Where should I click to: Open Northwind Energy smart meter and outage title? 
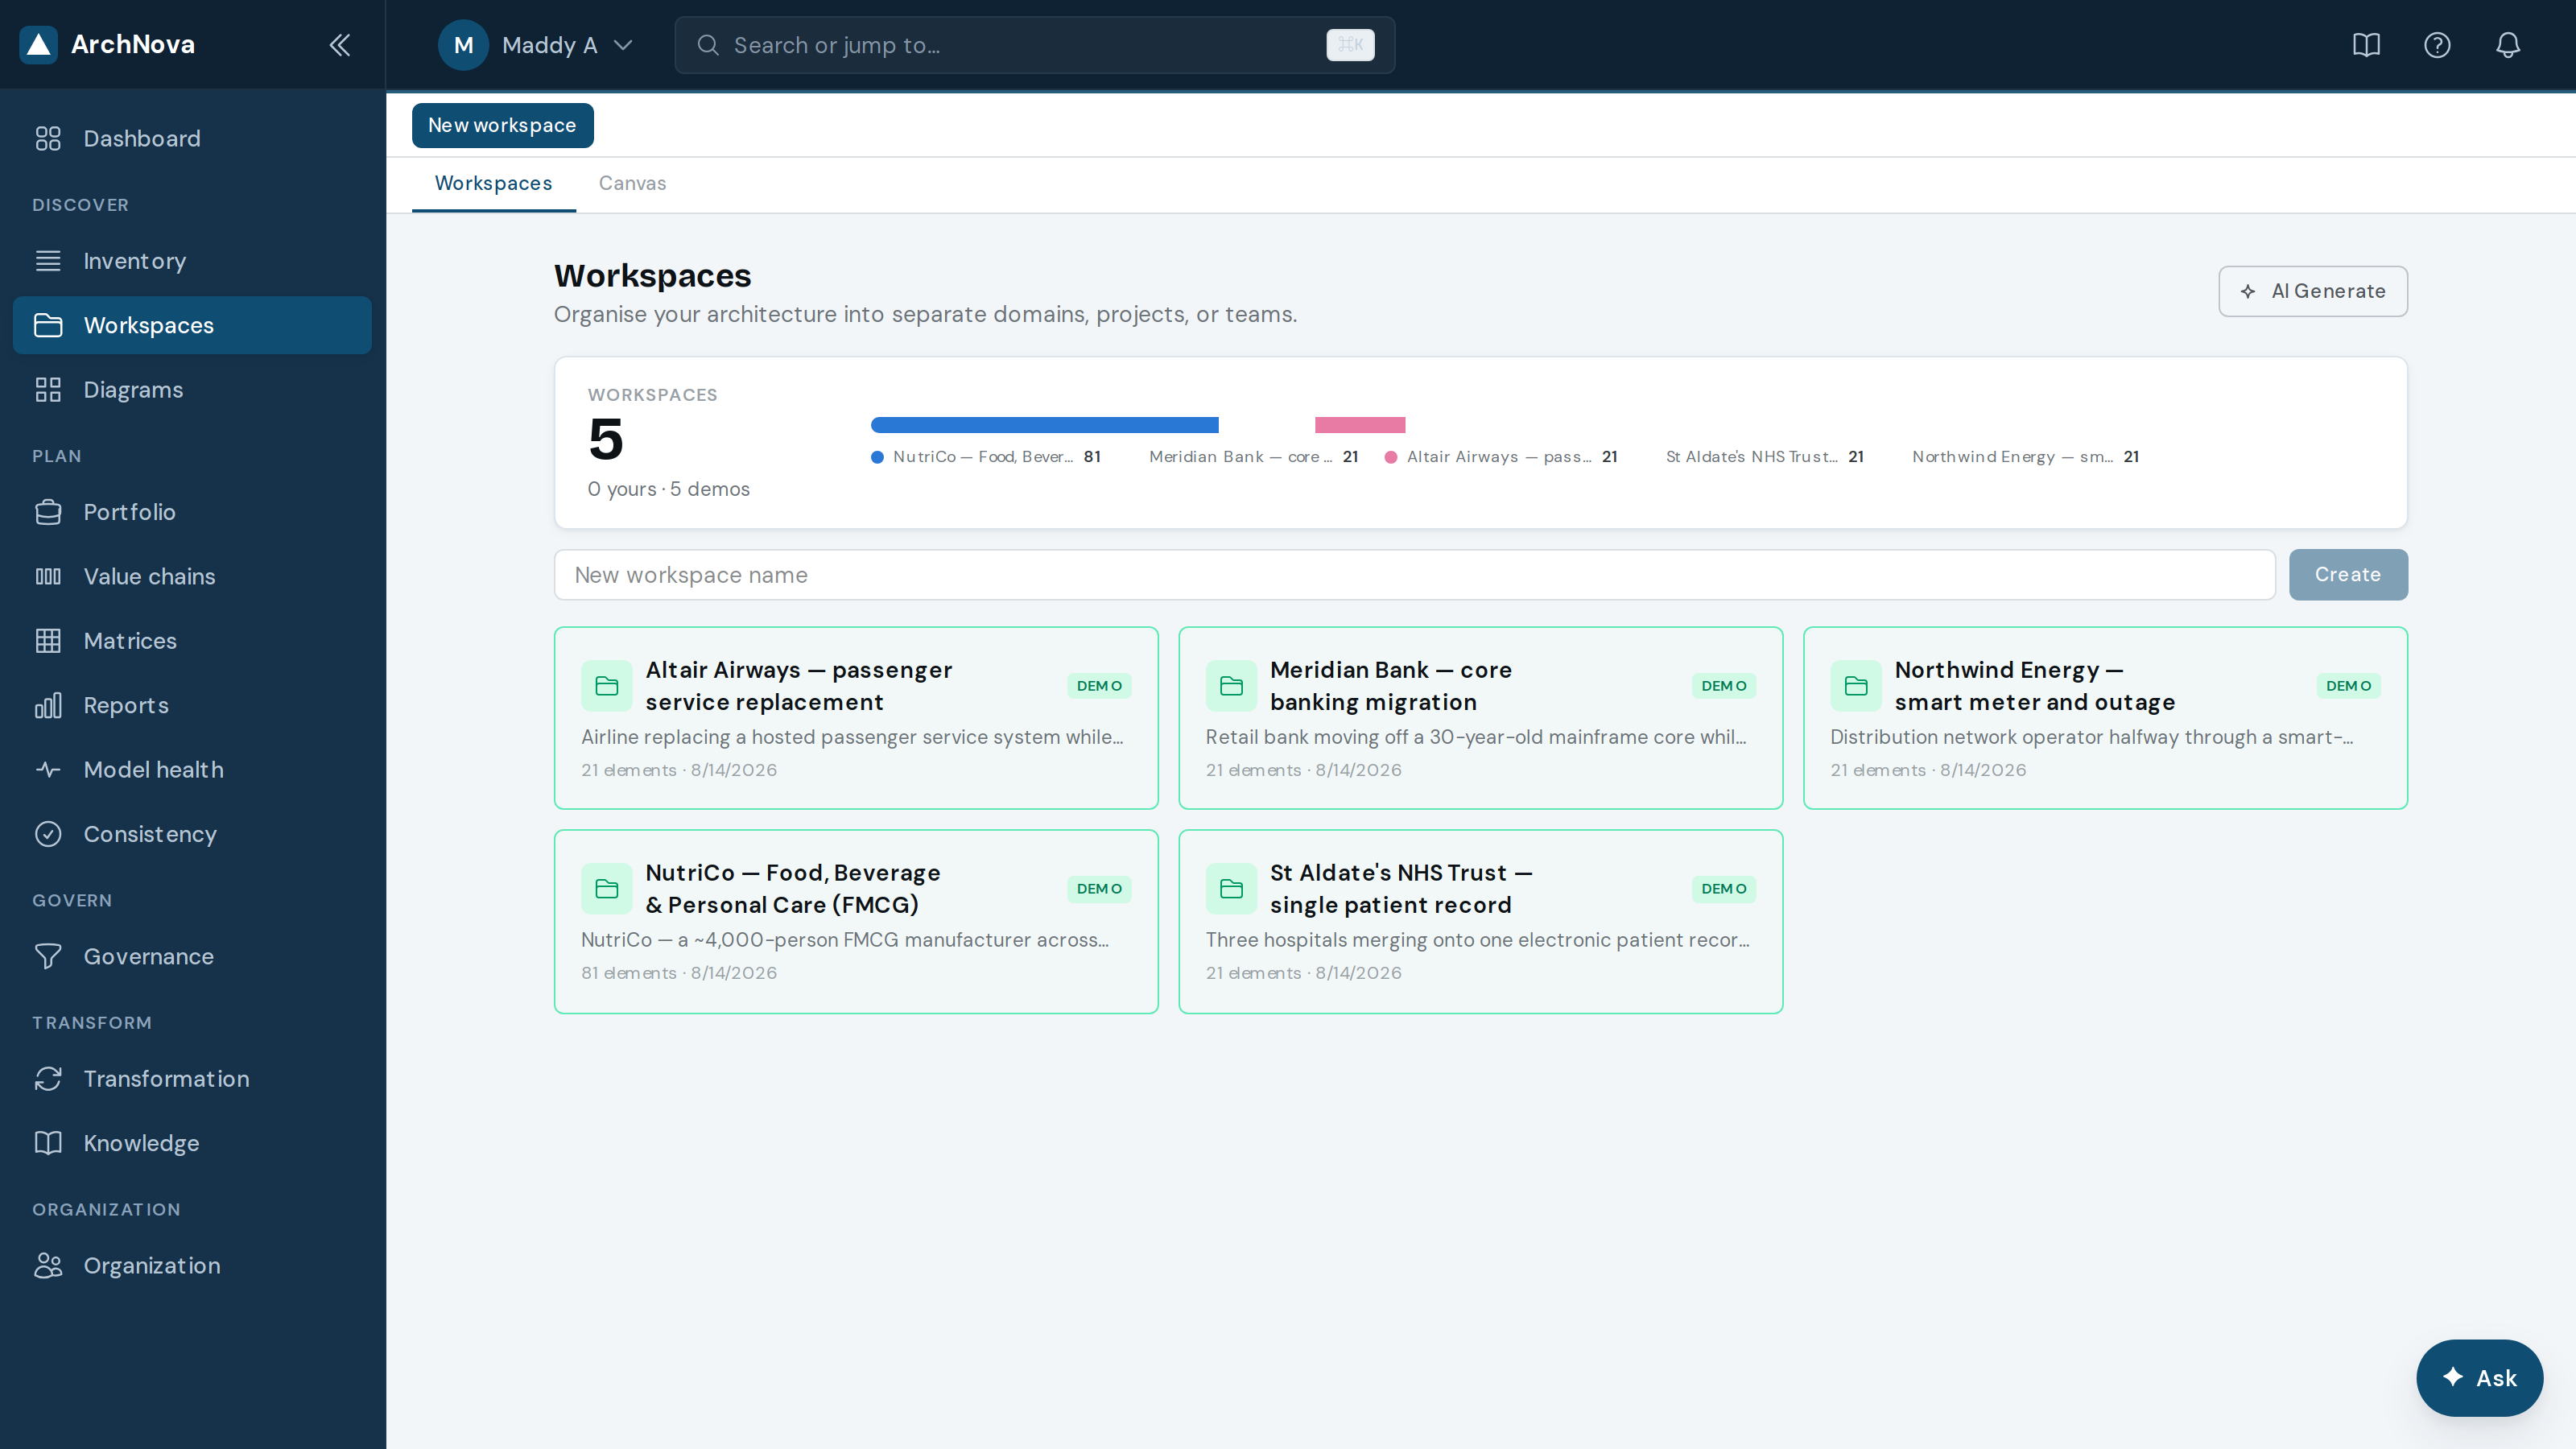2034,686
